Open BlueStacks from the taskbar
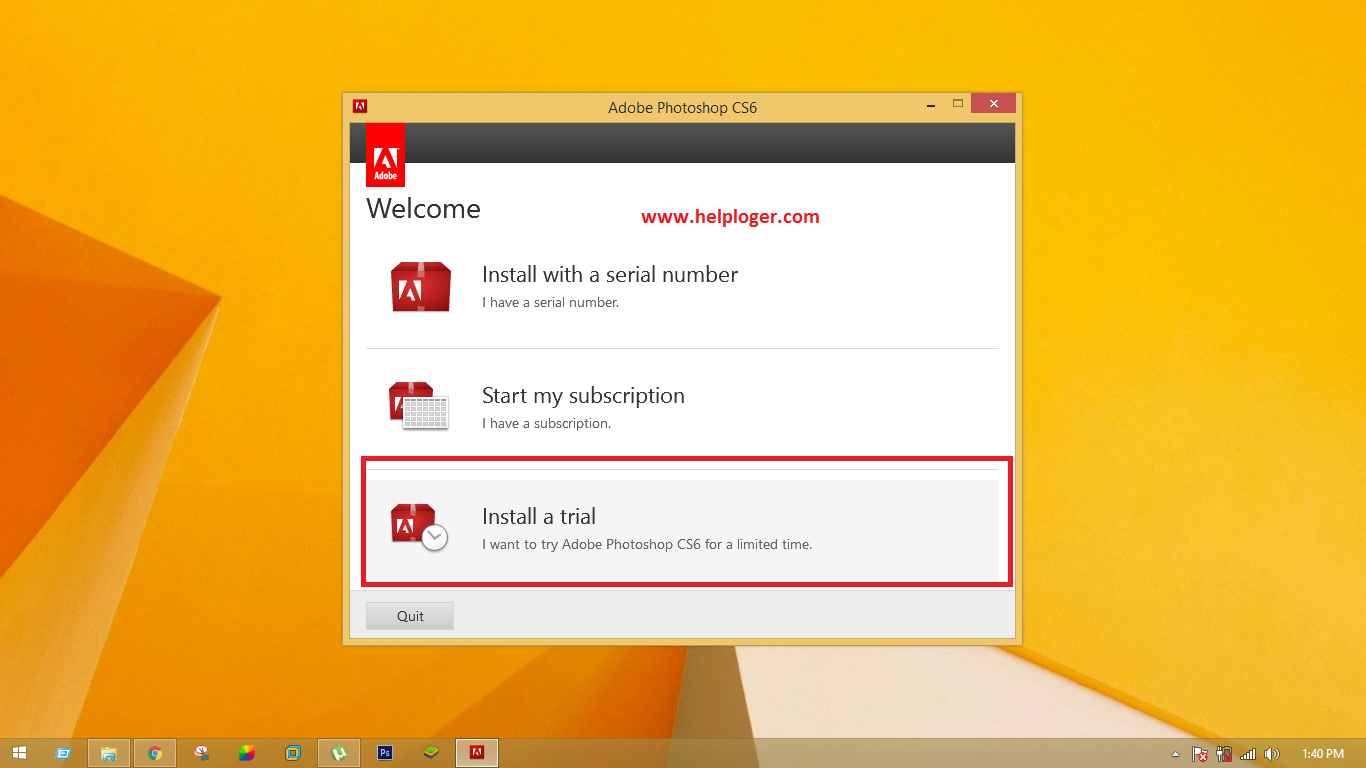 point(431,753)
